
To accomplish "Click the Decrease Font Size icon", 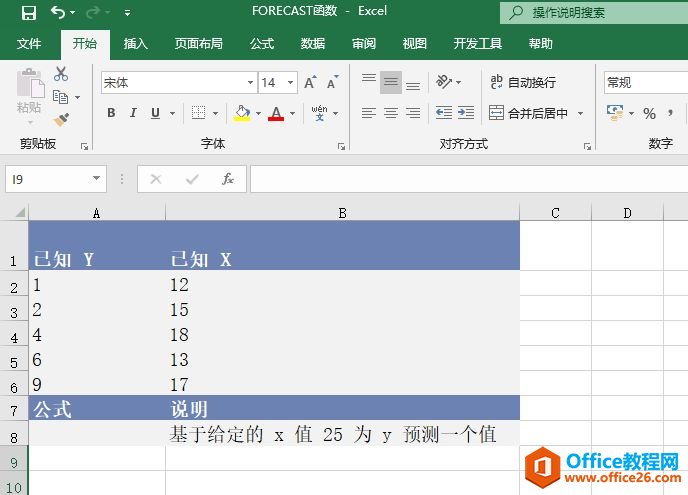I will pyautogui.click(x=333, y=82).
